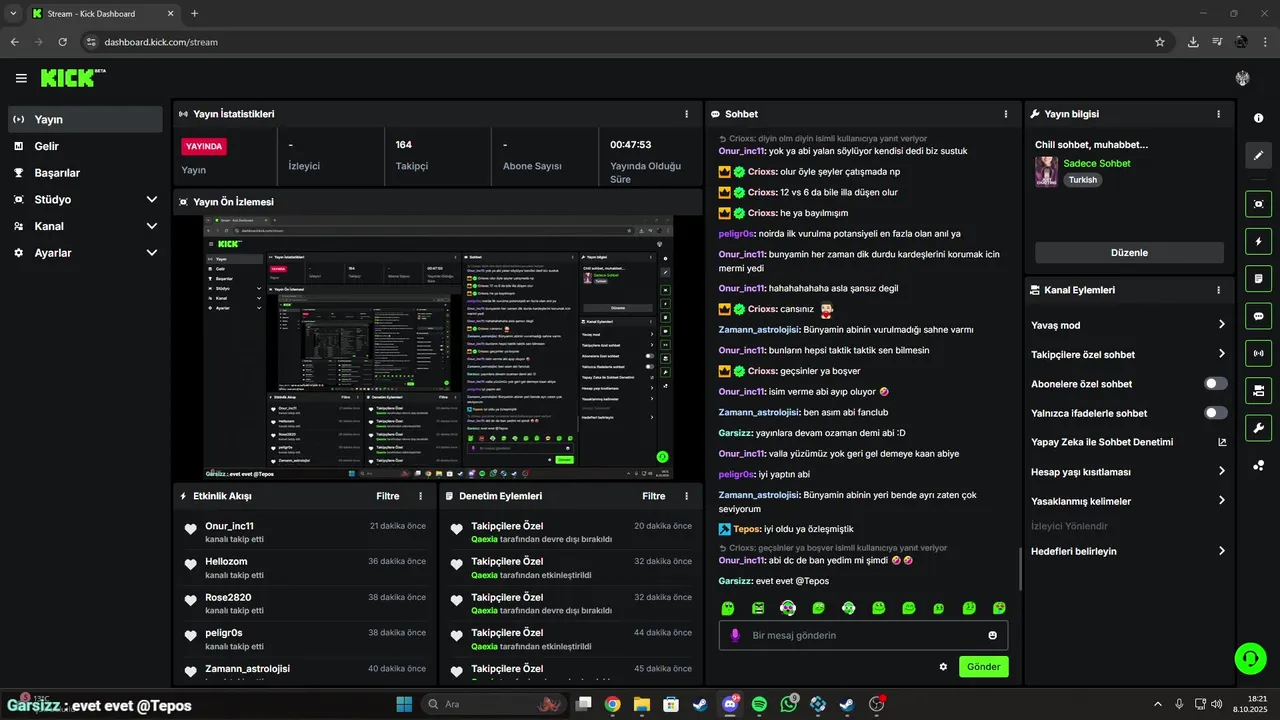Toggle the broadcast signal widget icon
Viewport: 1280px width, 720px height.
[1258, 353]
